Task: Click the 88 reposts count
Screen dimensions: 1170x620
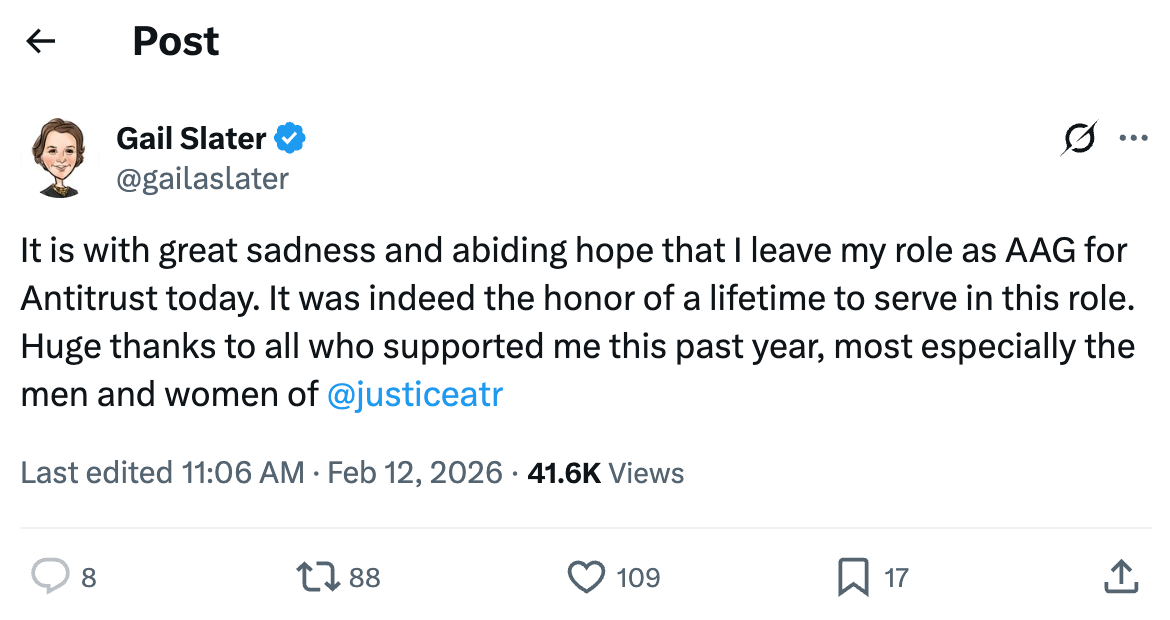Action: [x=365, y=578]
